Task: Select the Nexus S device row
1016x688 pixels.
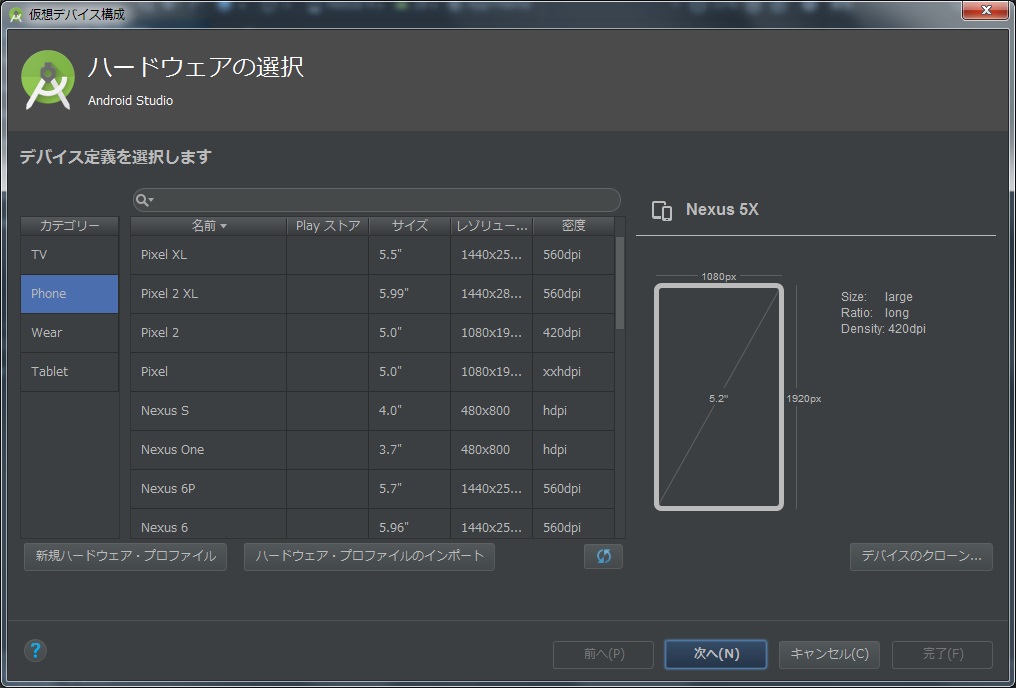Action: pyautogui.click(x=373, y=411)
